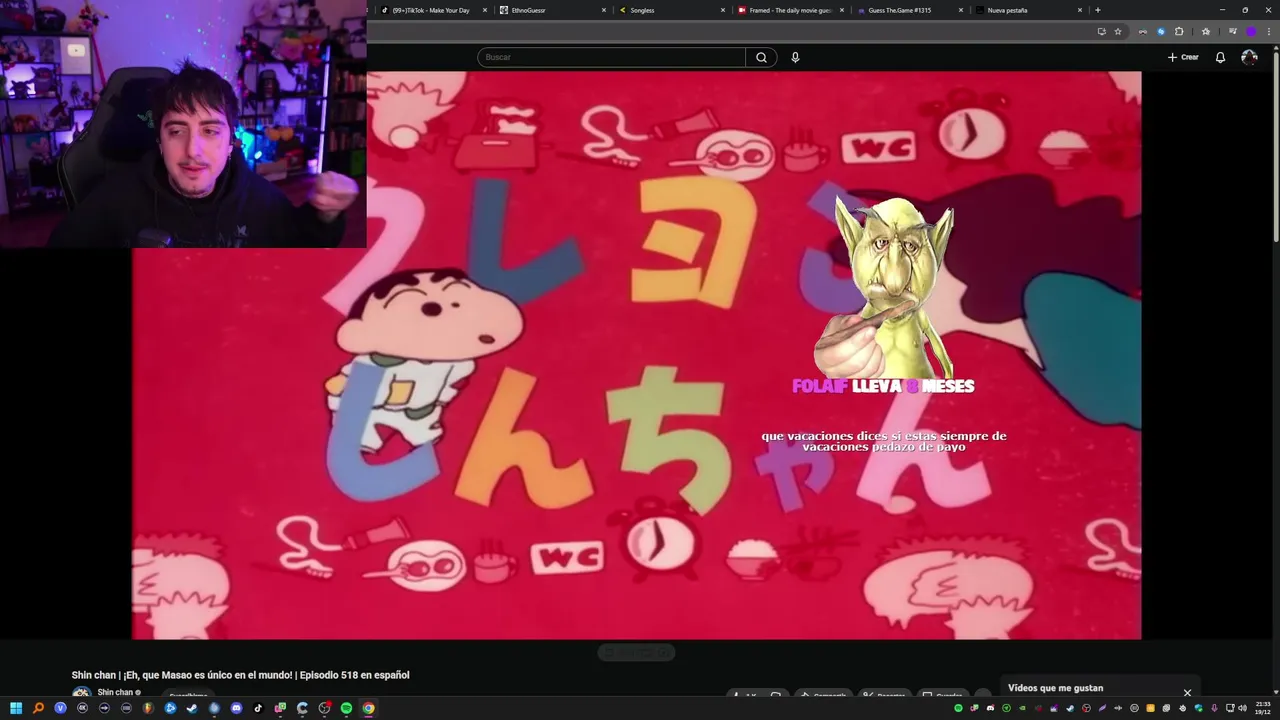Close the EthnoGuessr tab
This screenshot has width=1280, height=720.
tap(604, 10)
